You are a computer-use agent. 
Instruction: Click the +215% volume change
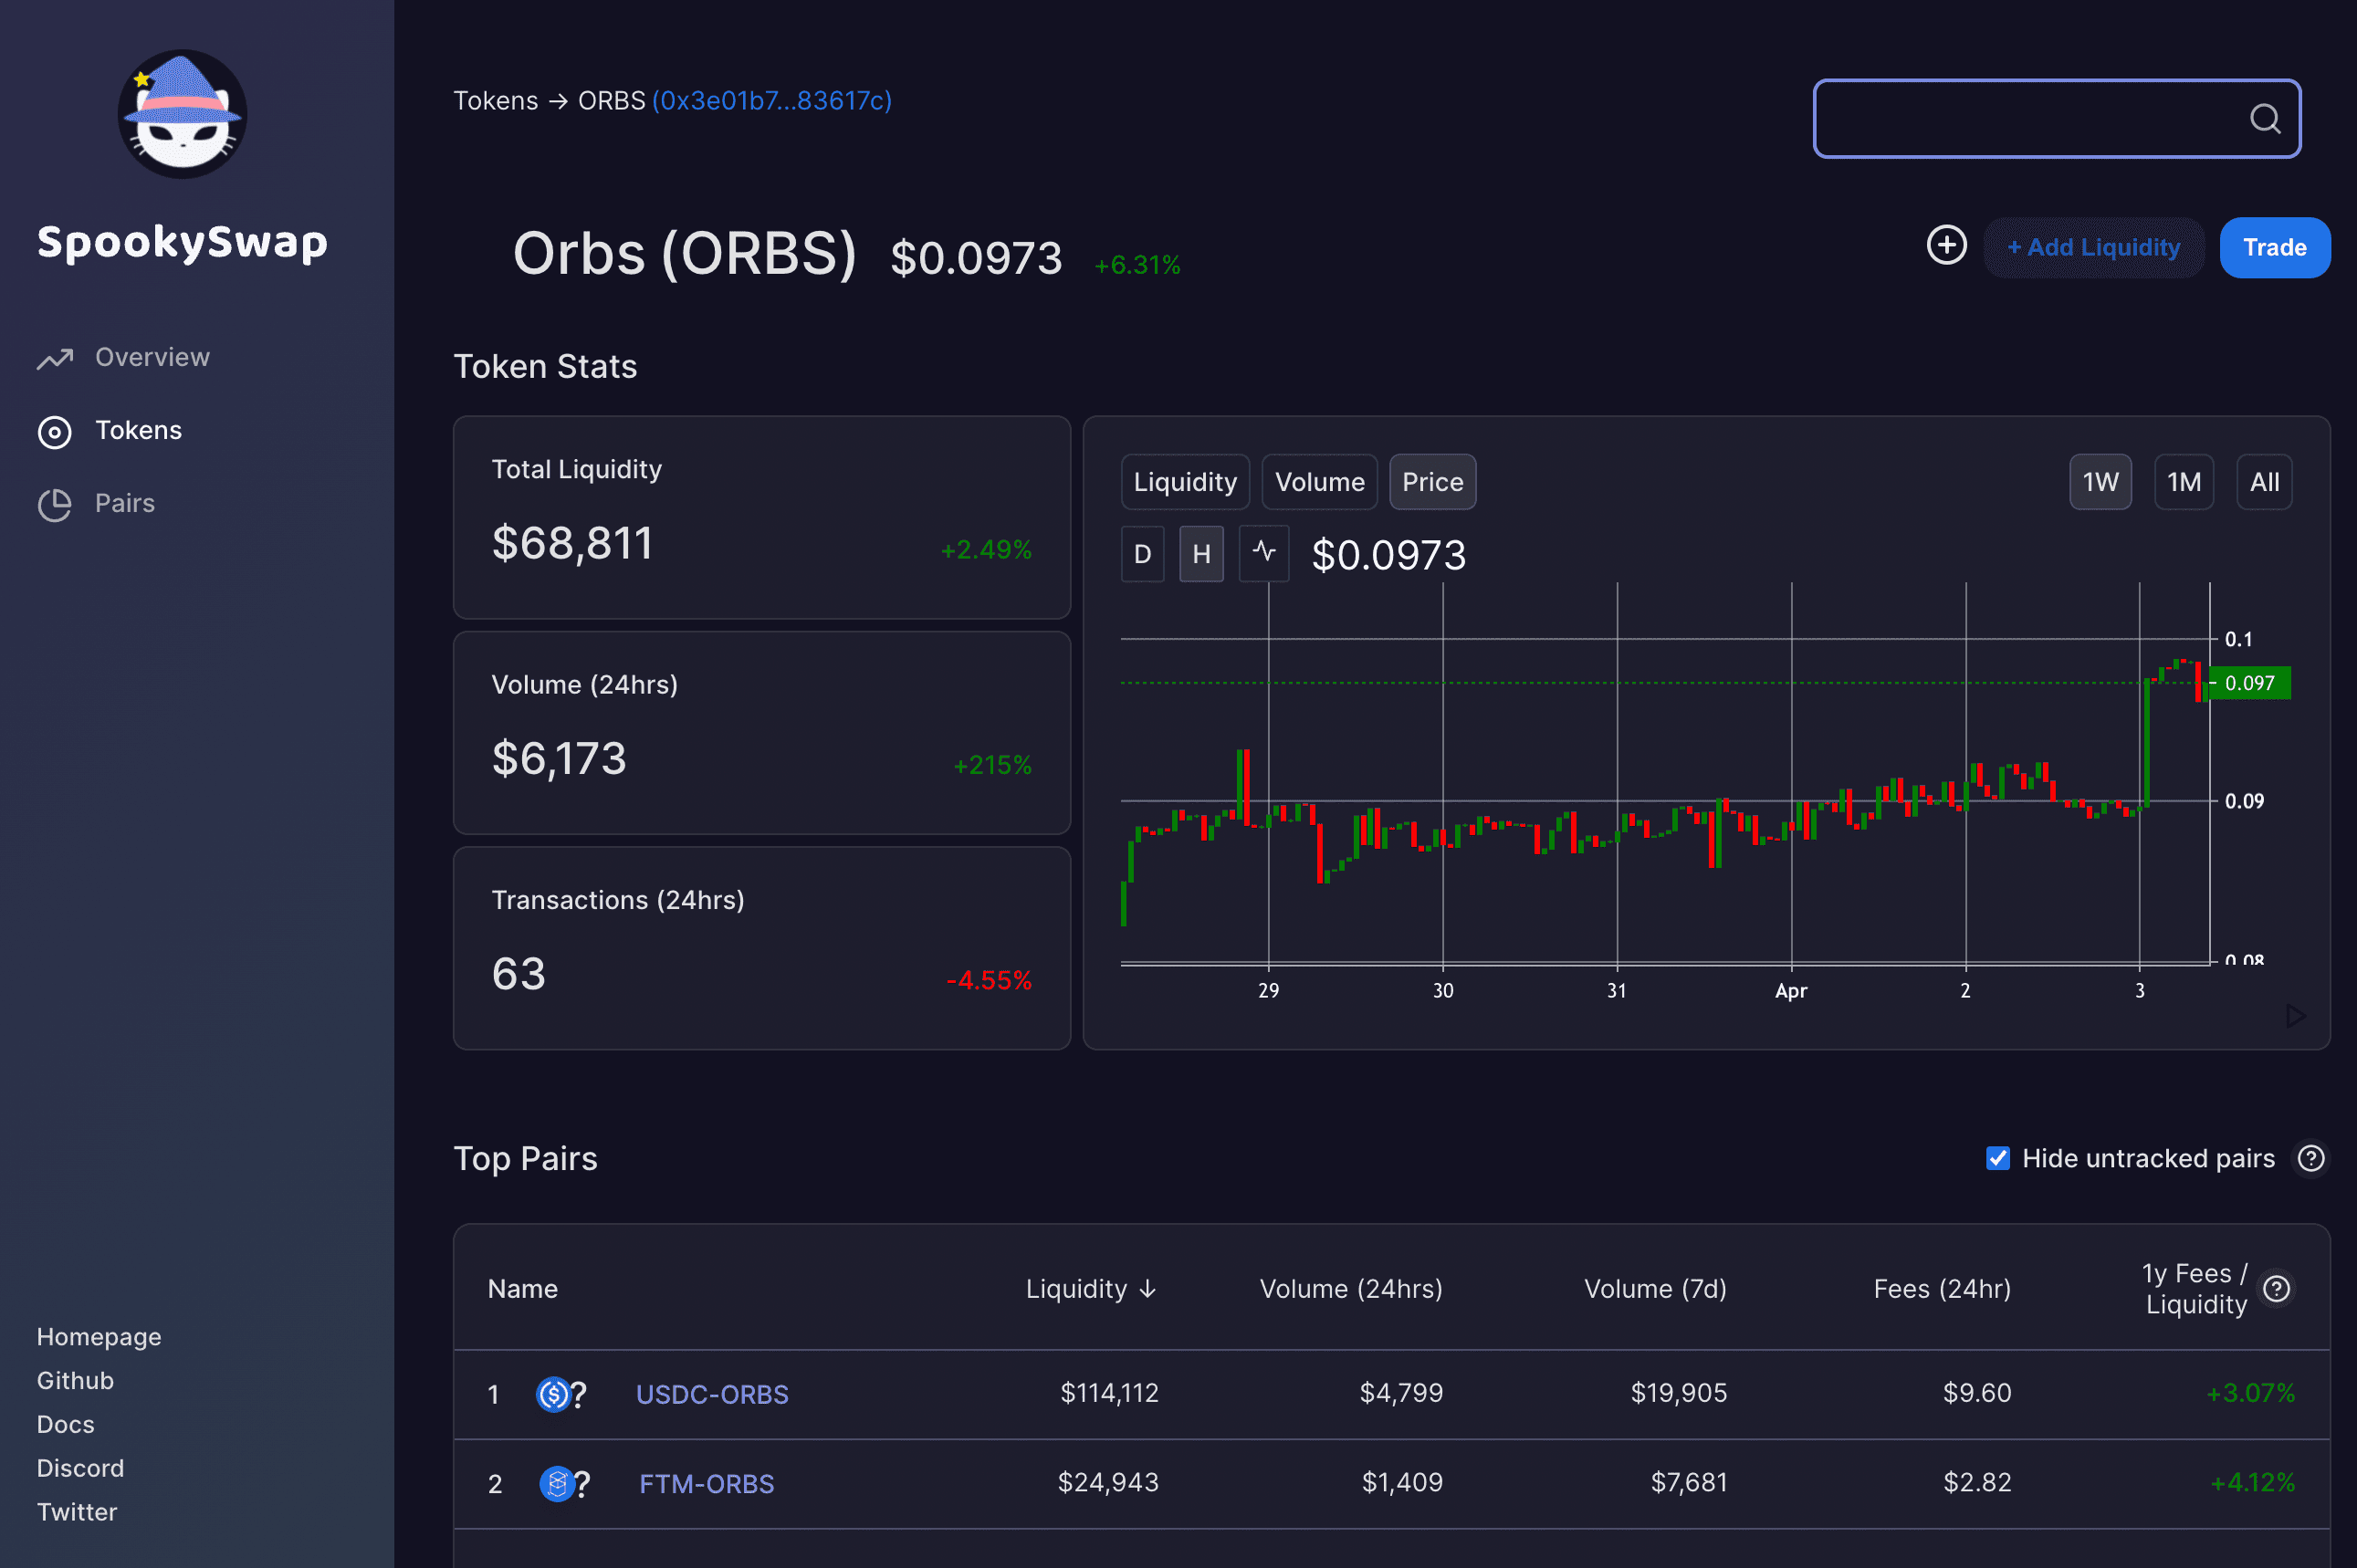point(992,765)
